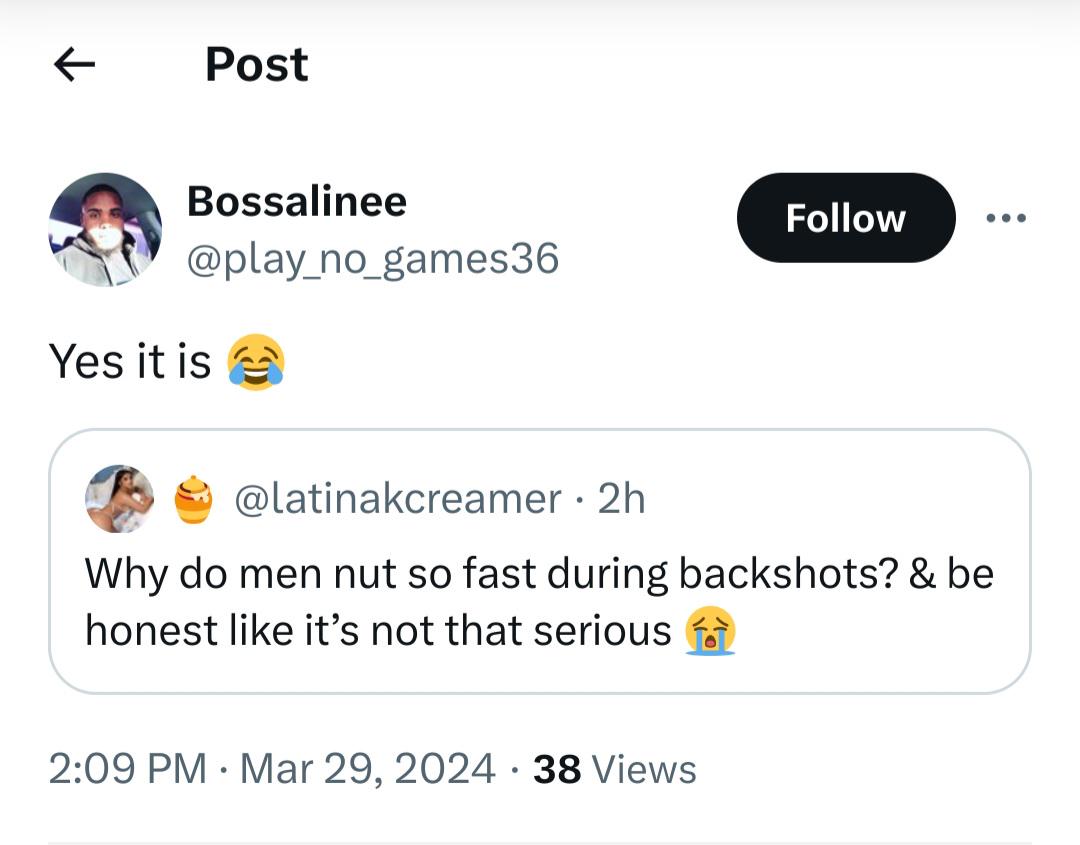
Task: Open Bossalinee's profile picture
Action: (105, 230)
